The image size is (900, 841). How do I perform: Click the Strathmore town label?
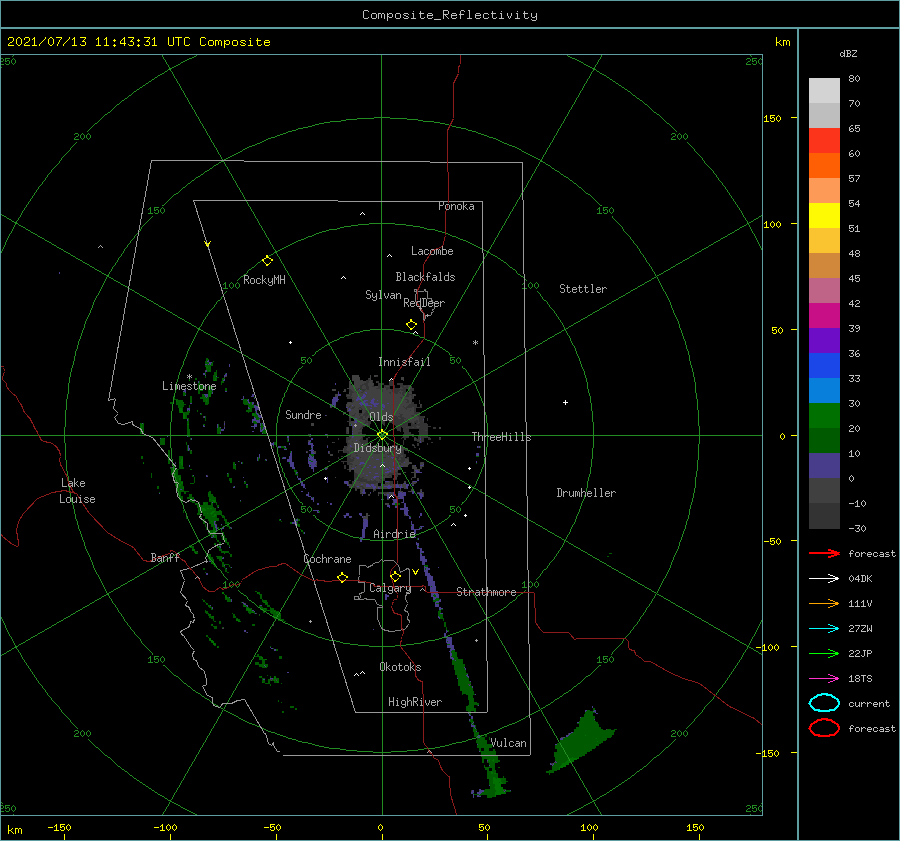pyautogui.click(x=486, y=592)
